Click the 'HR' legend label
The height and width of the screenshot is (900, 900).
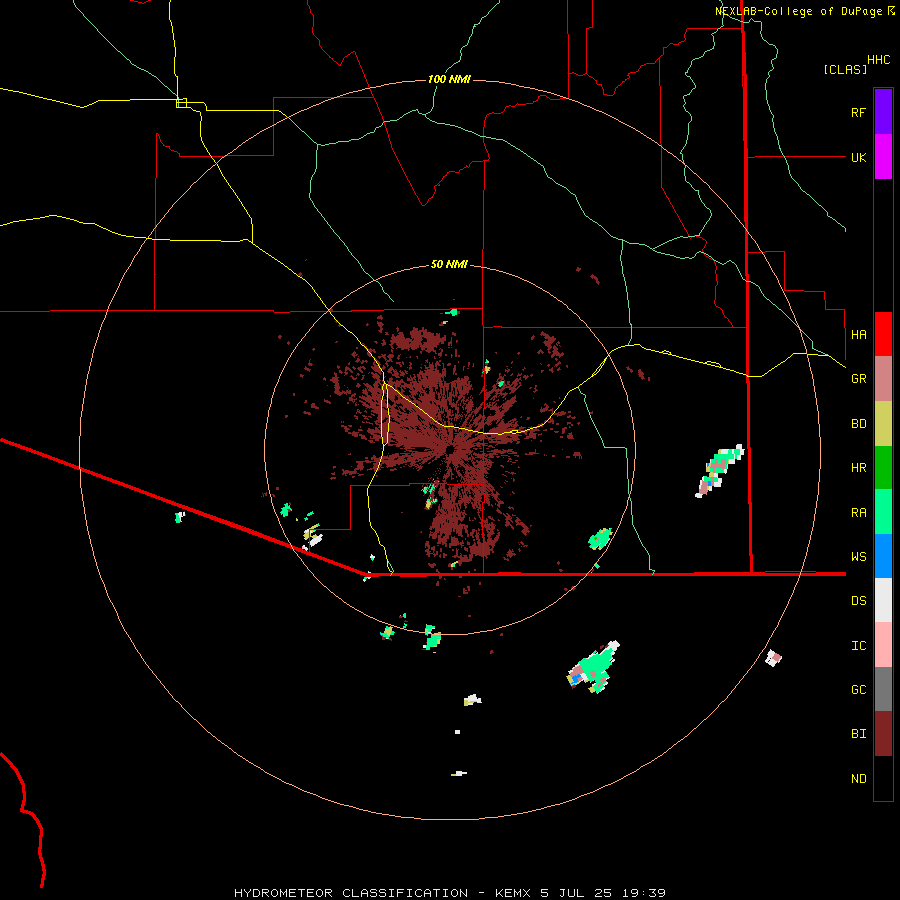tap(858, 468)
